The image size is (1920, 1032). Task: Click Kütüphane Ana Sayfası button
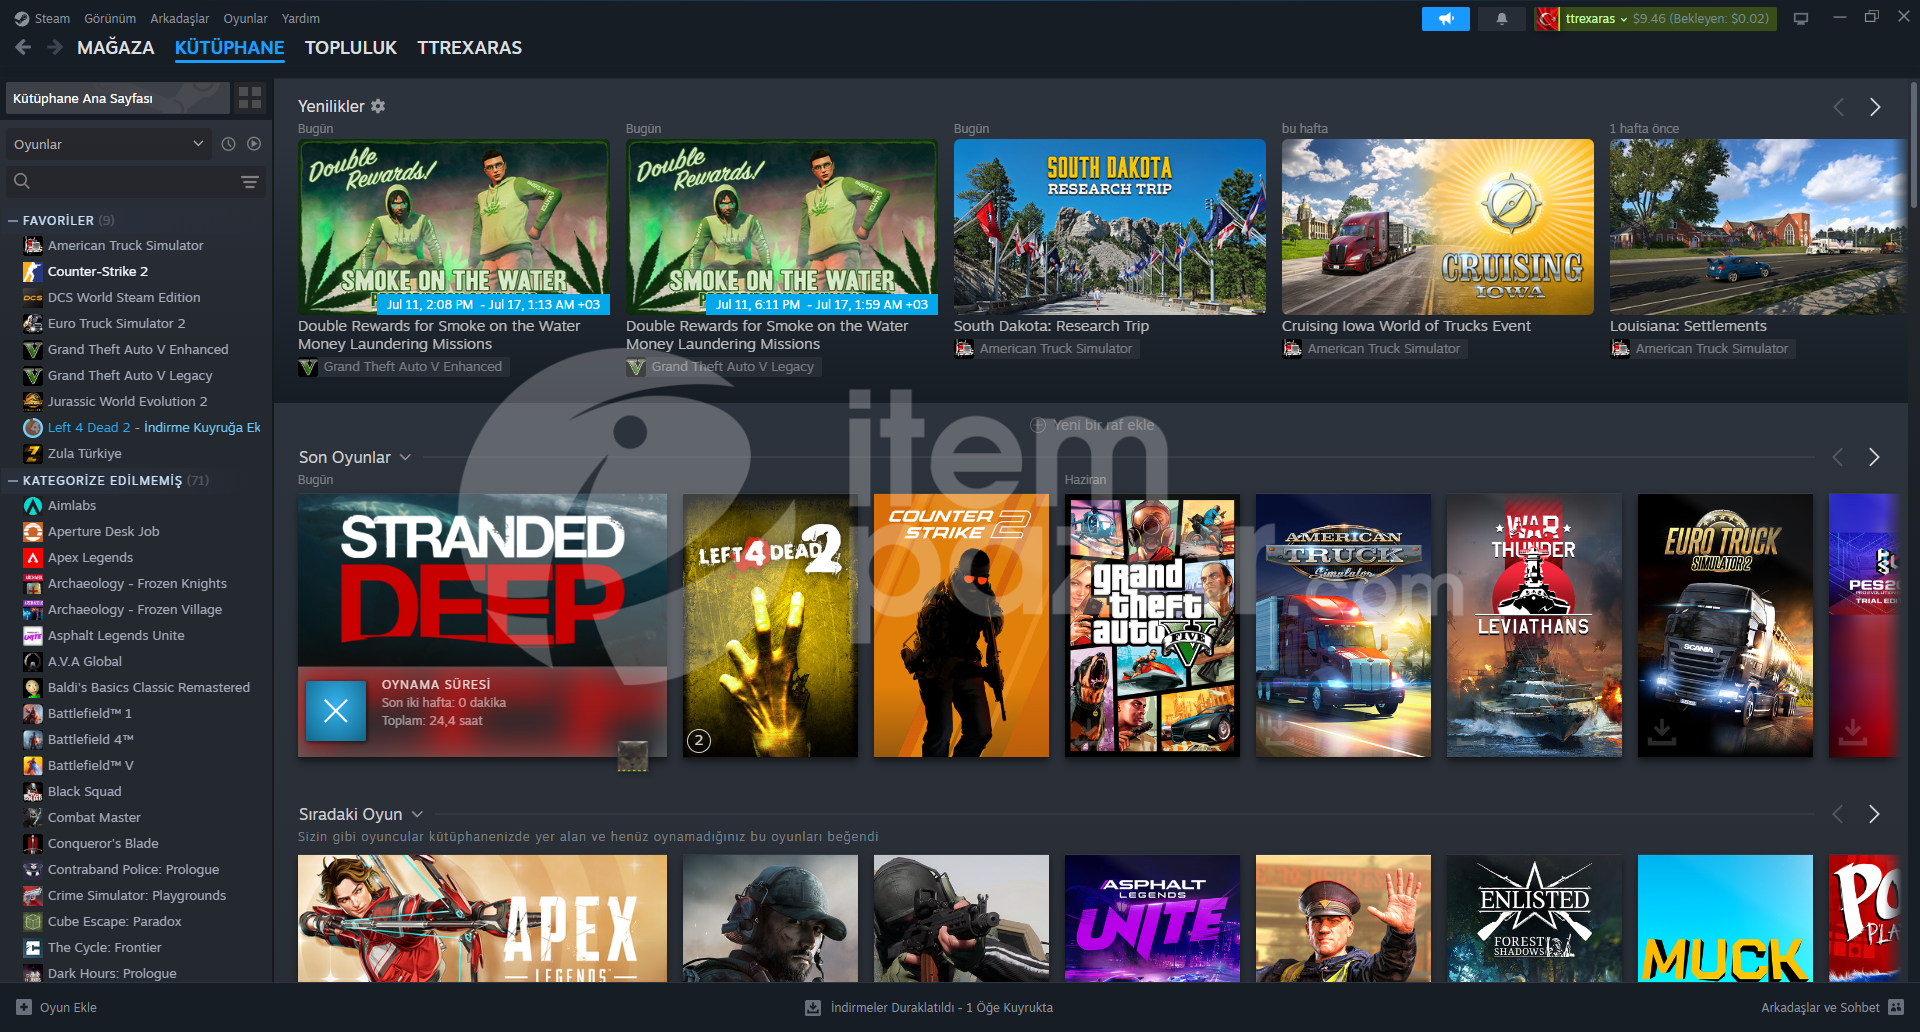118,98
